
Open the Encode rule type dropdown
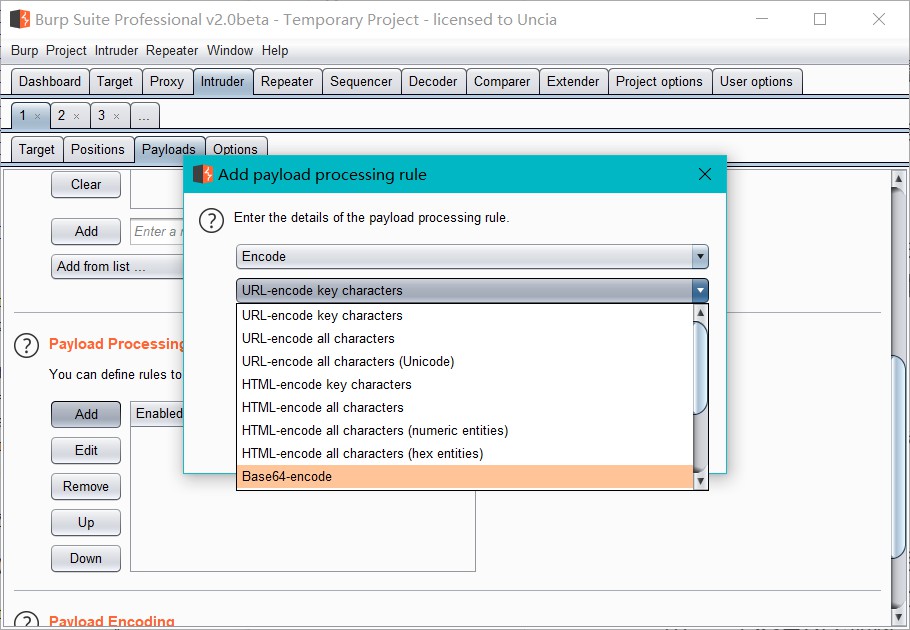pyautogui.click(x=472, y=256)
